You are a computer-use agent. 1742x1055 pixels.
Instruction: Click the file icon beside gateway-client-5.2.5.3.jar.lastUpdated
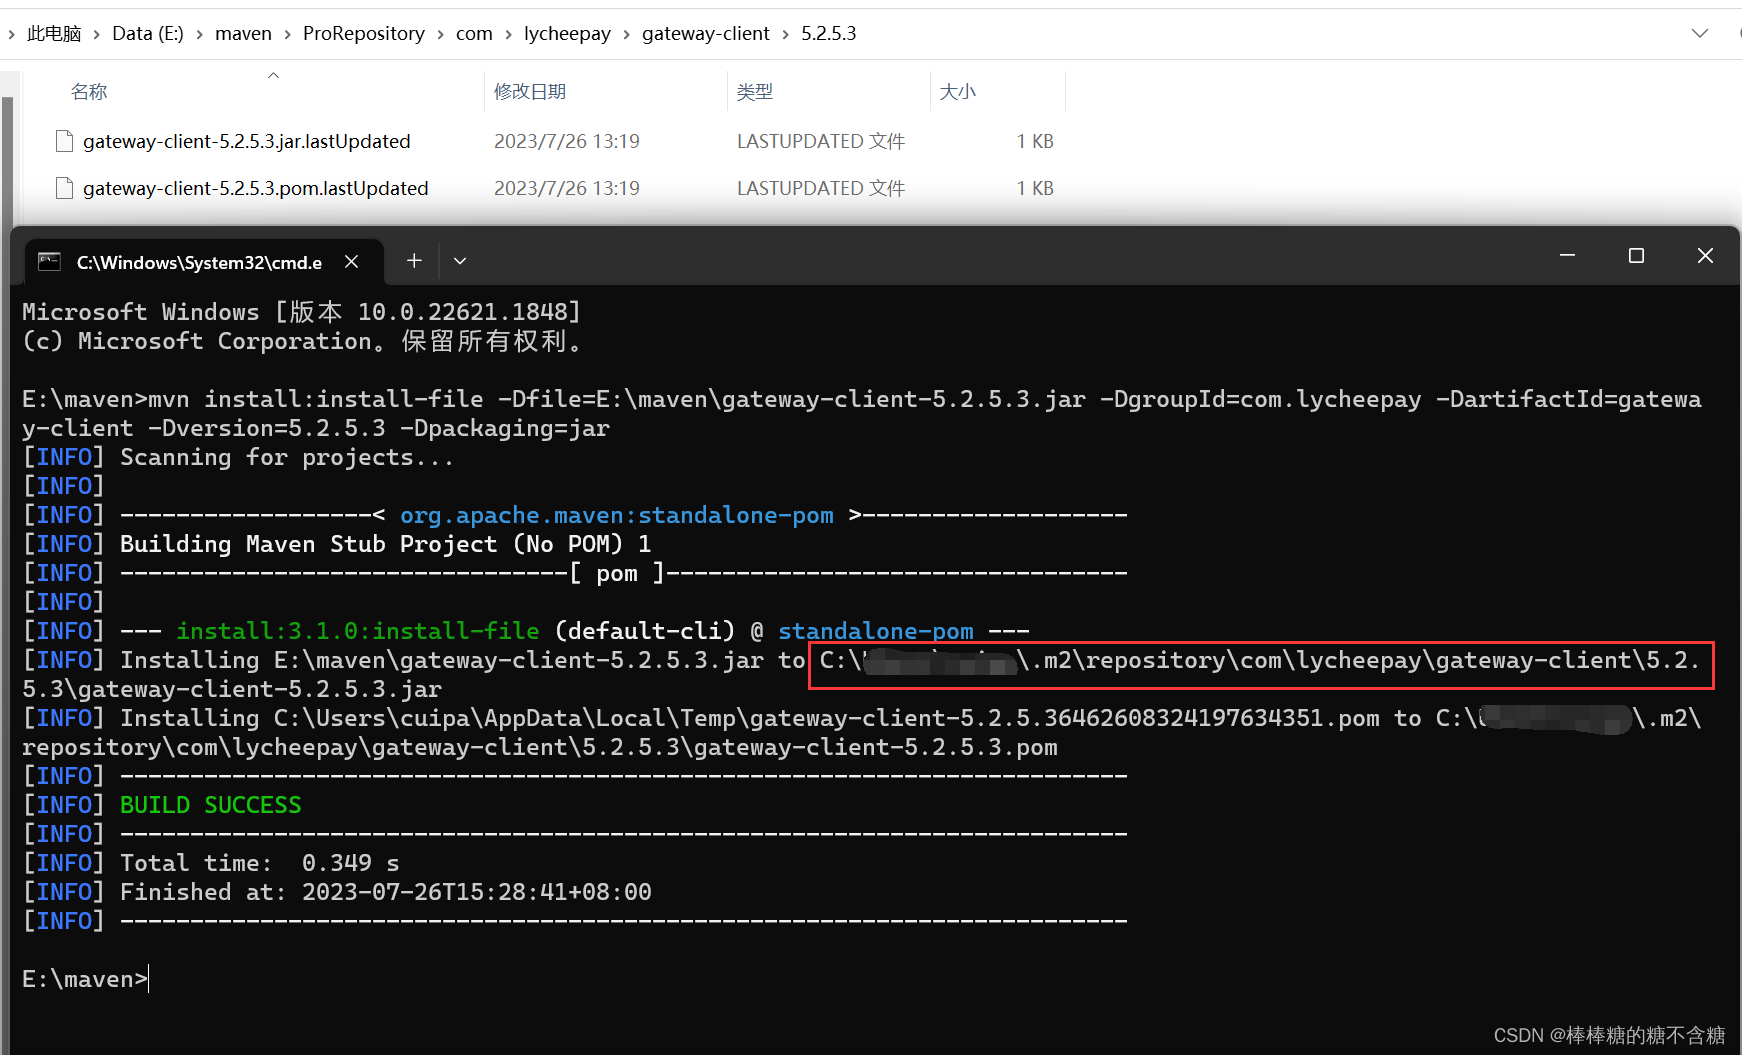tap(64, 141)
